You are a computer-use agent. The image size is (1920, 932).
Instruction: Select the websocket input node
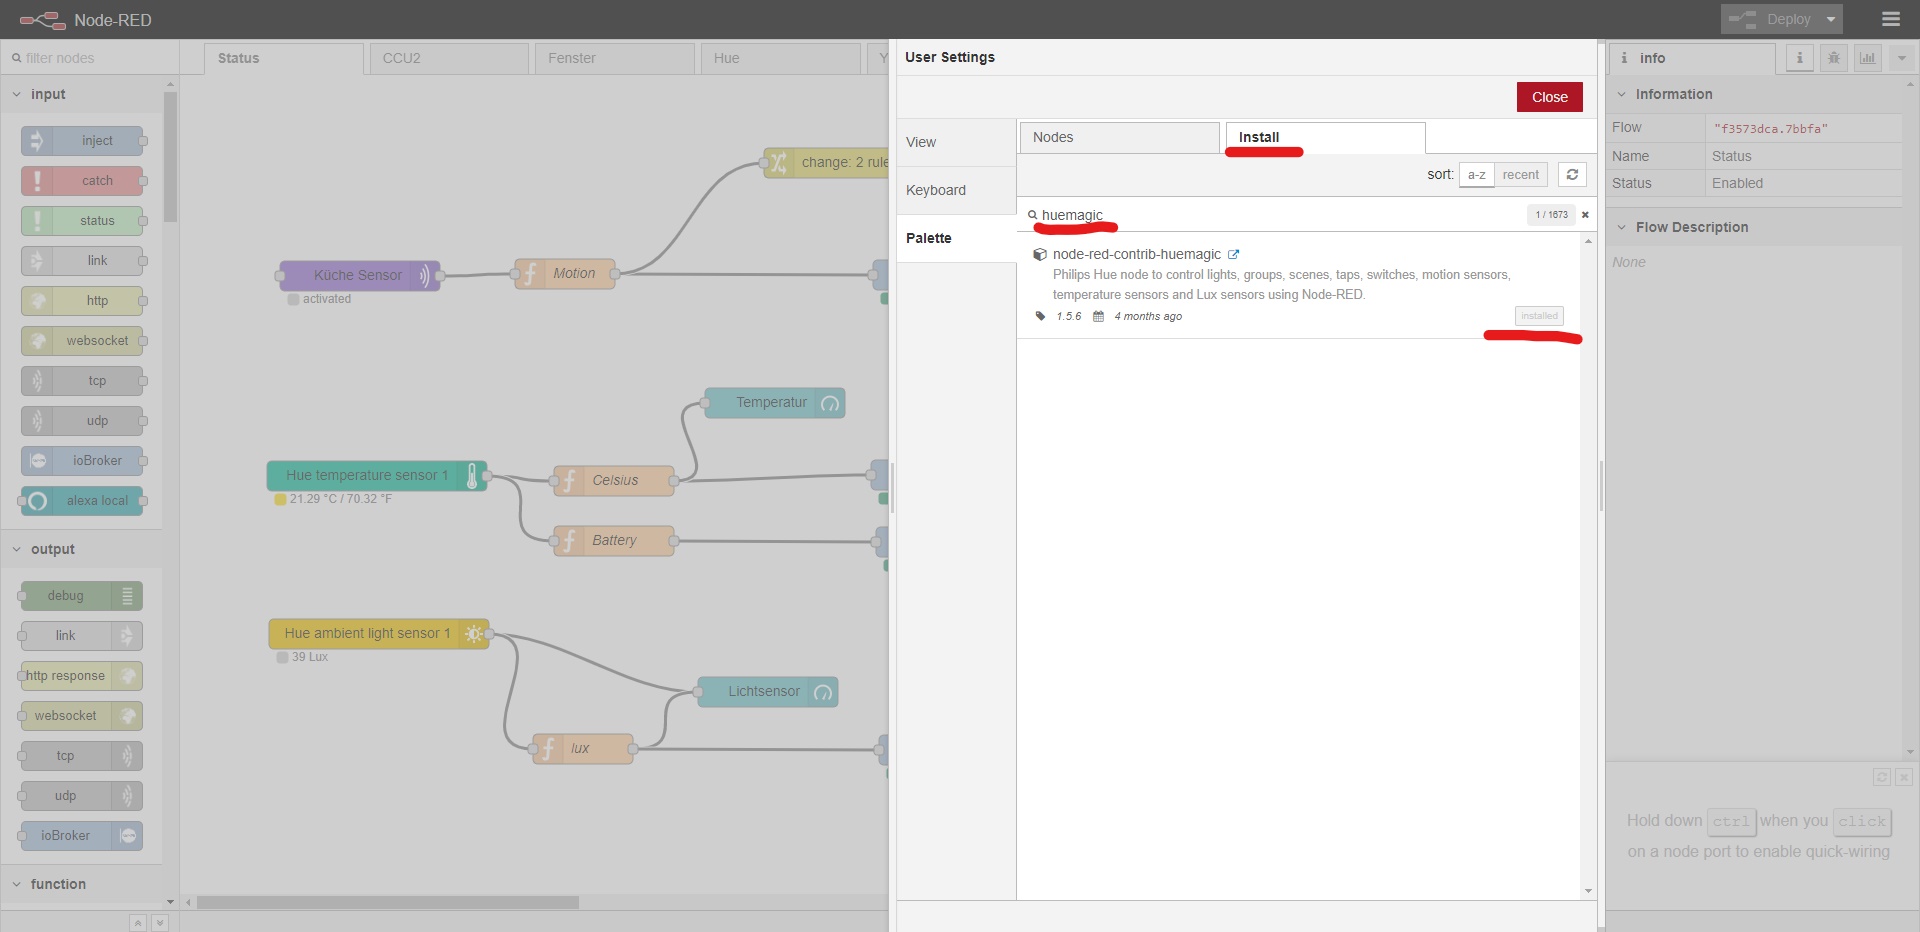pos(82,341)
